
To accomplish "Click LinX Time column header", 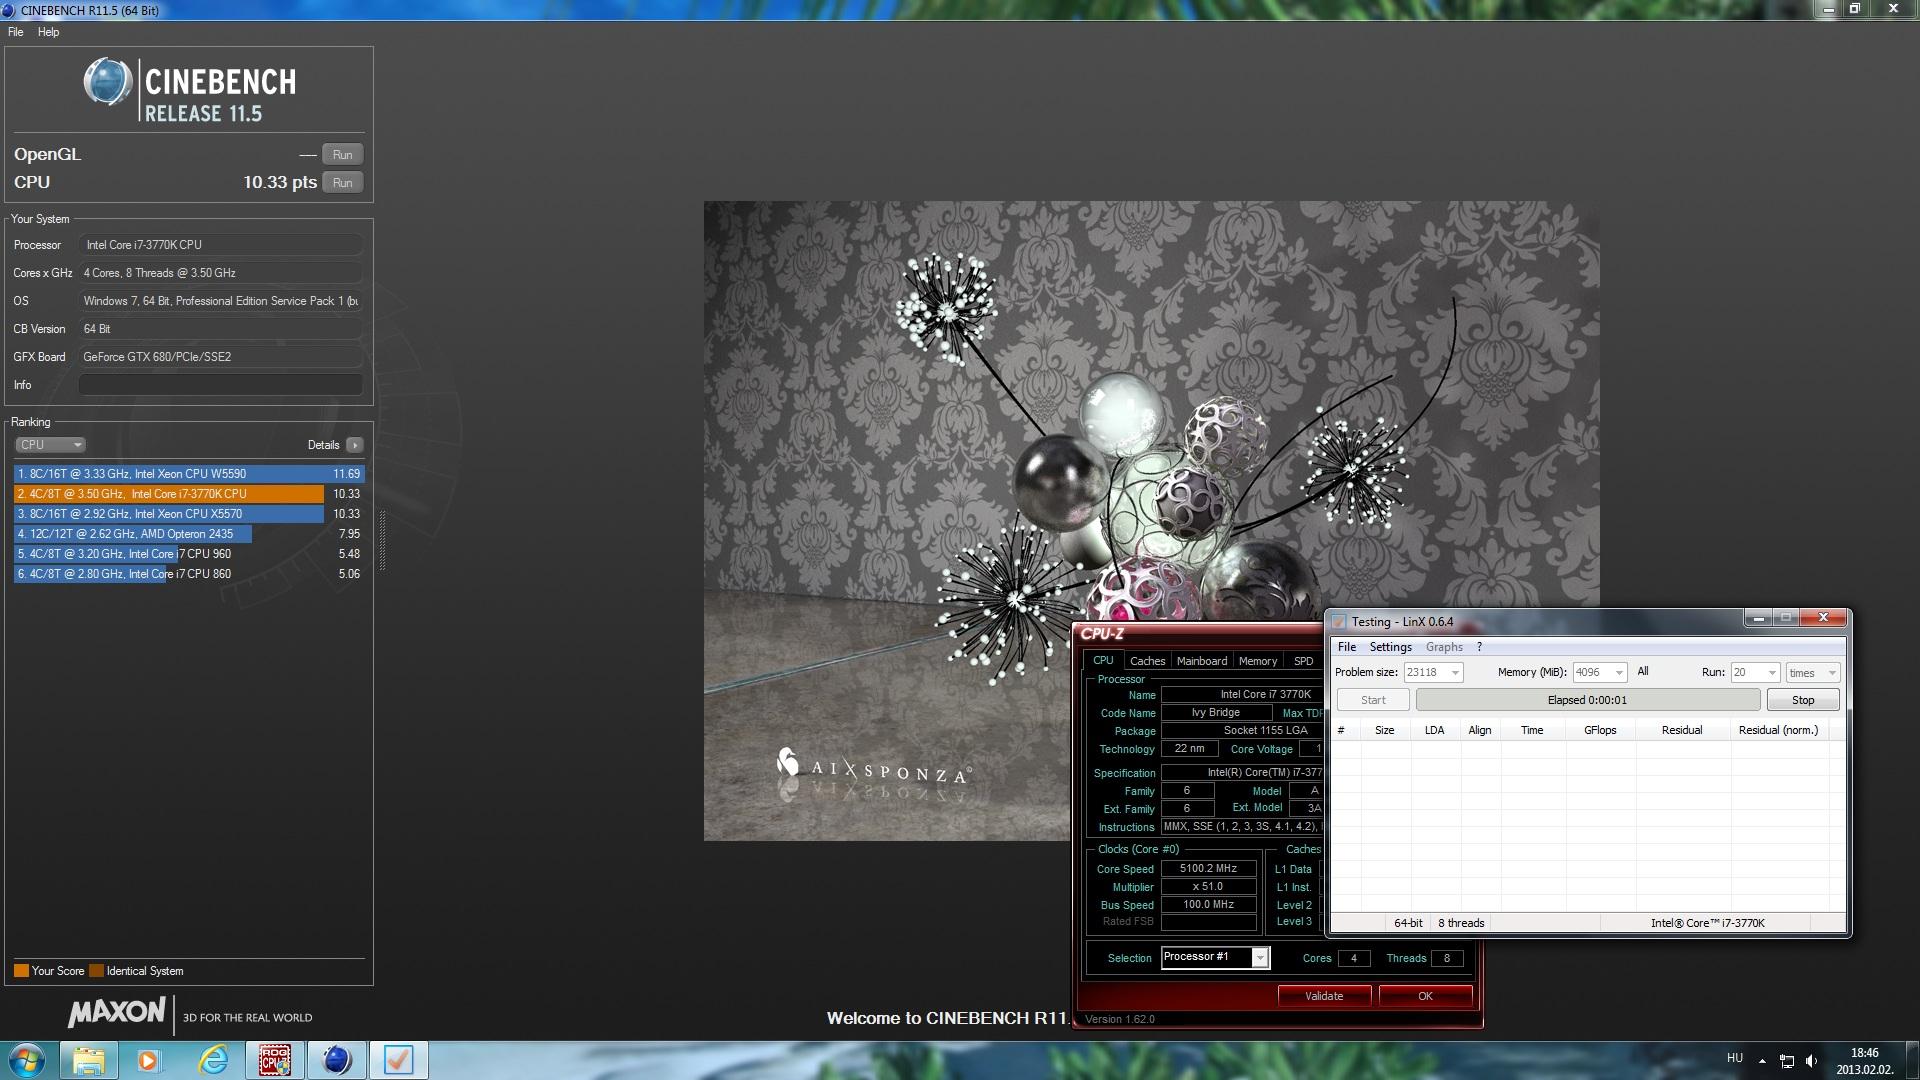I will (x=1532, y=730).
